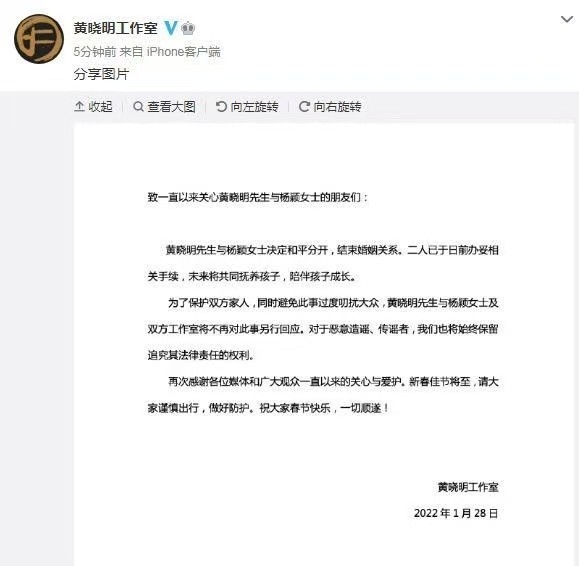Click the 2022年1月28日 date in the statement
579x566 pixels.
[x=456, y=513]
